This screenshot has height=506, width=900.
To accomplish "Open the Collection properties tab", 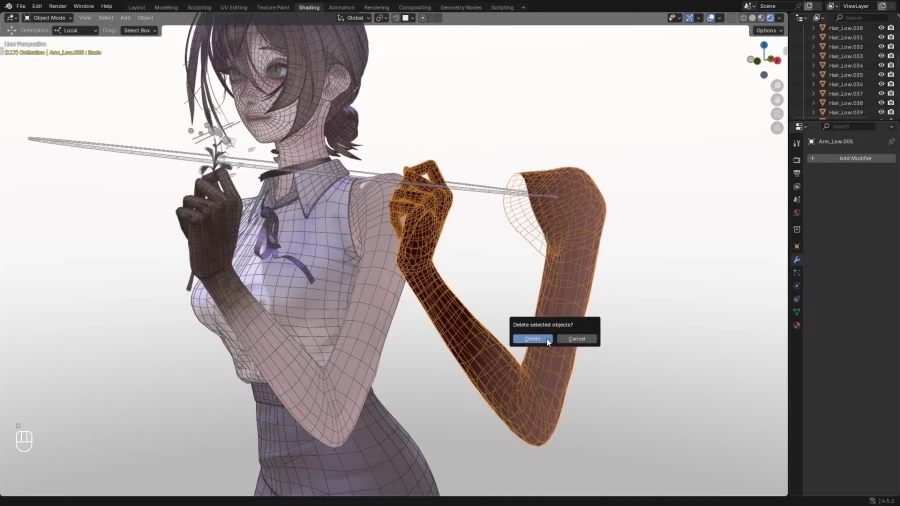I will 797,229.
